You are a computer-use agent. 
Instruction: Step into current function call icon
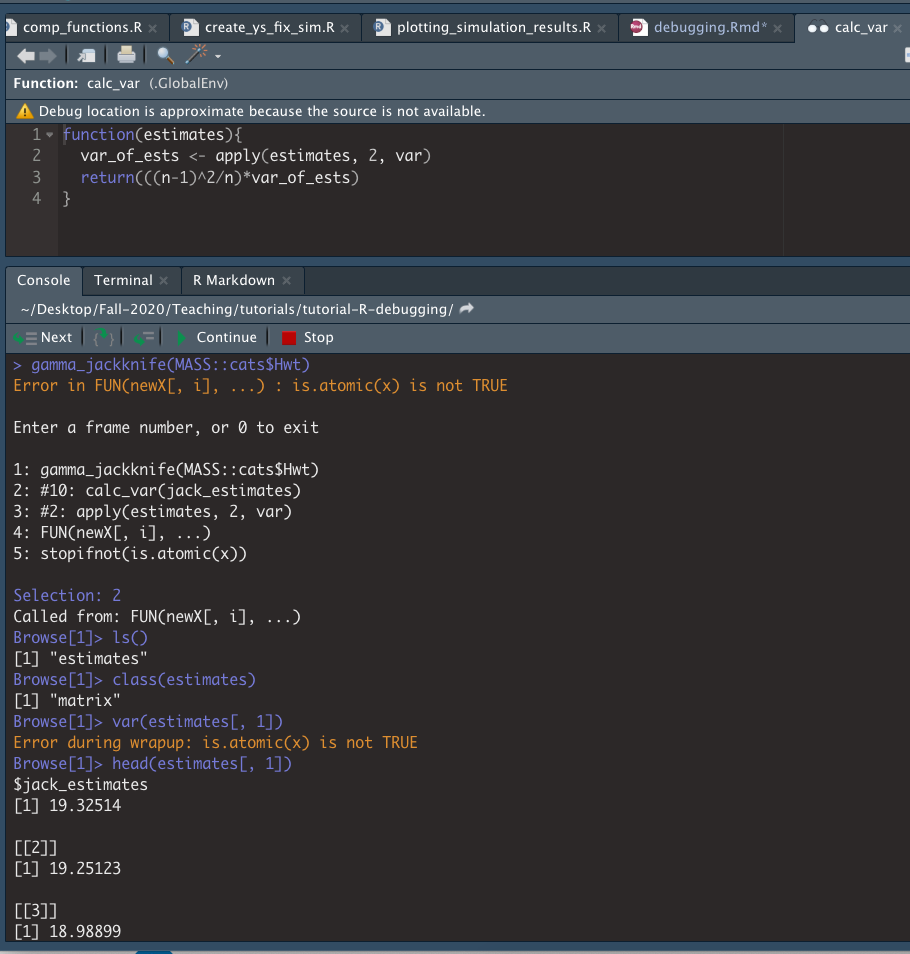[103, 338]
